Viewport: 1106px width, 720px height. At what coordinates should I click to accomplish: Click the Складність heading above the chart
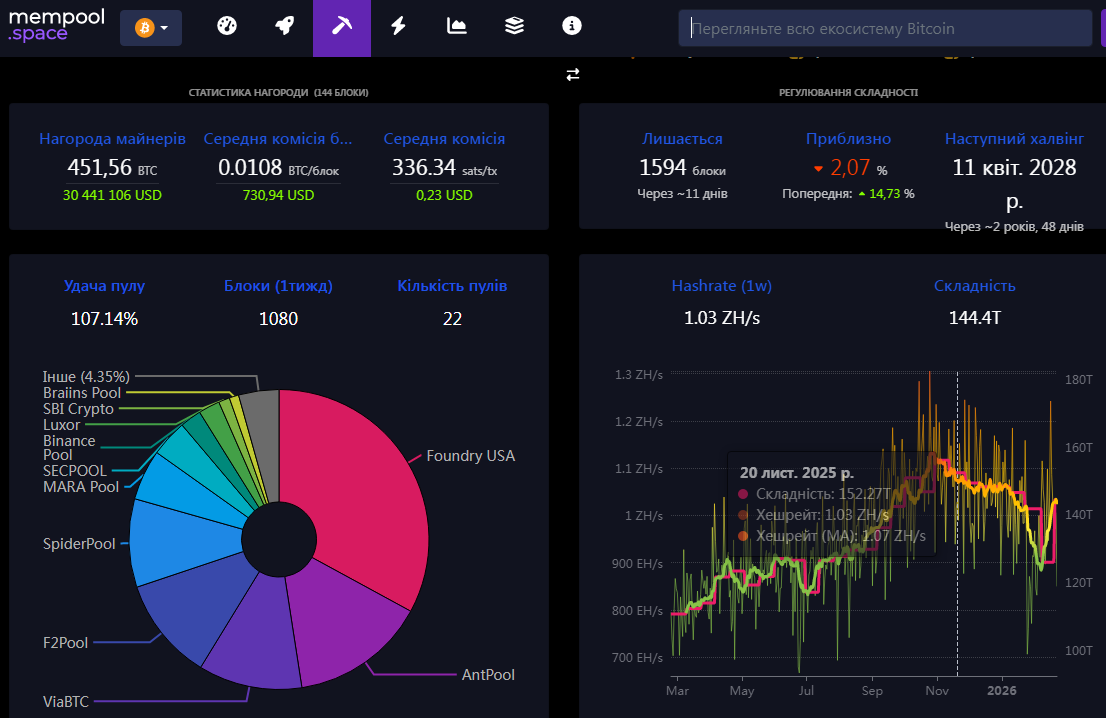click(x=974, y=286)
